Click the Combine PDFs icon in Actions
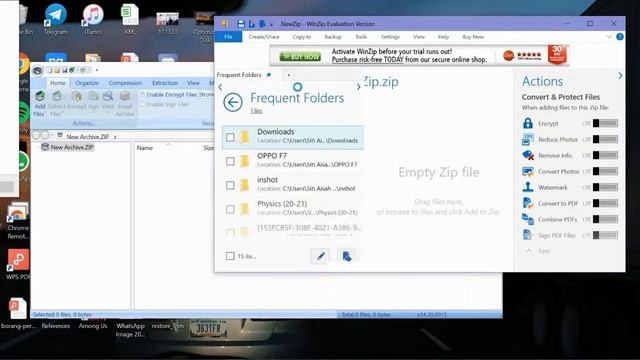 point(528,219)
